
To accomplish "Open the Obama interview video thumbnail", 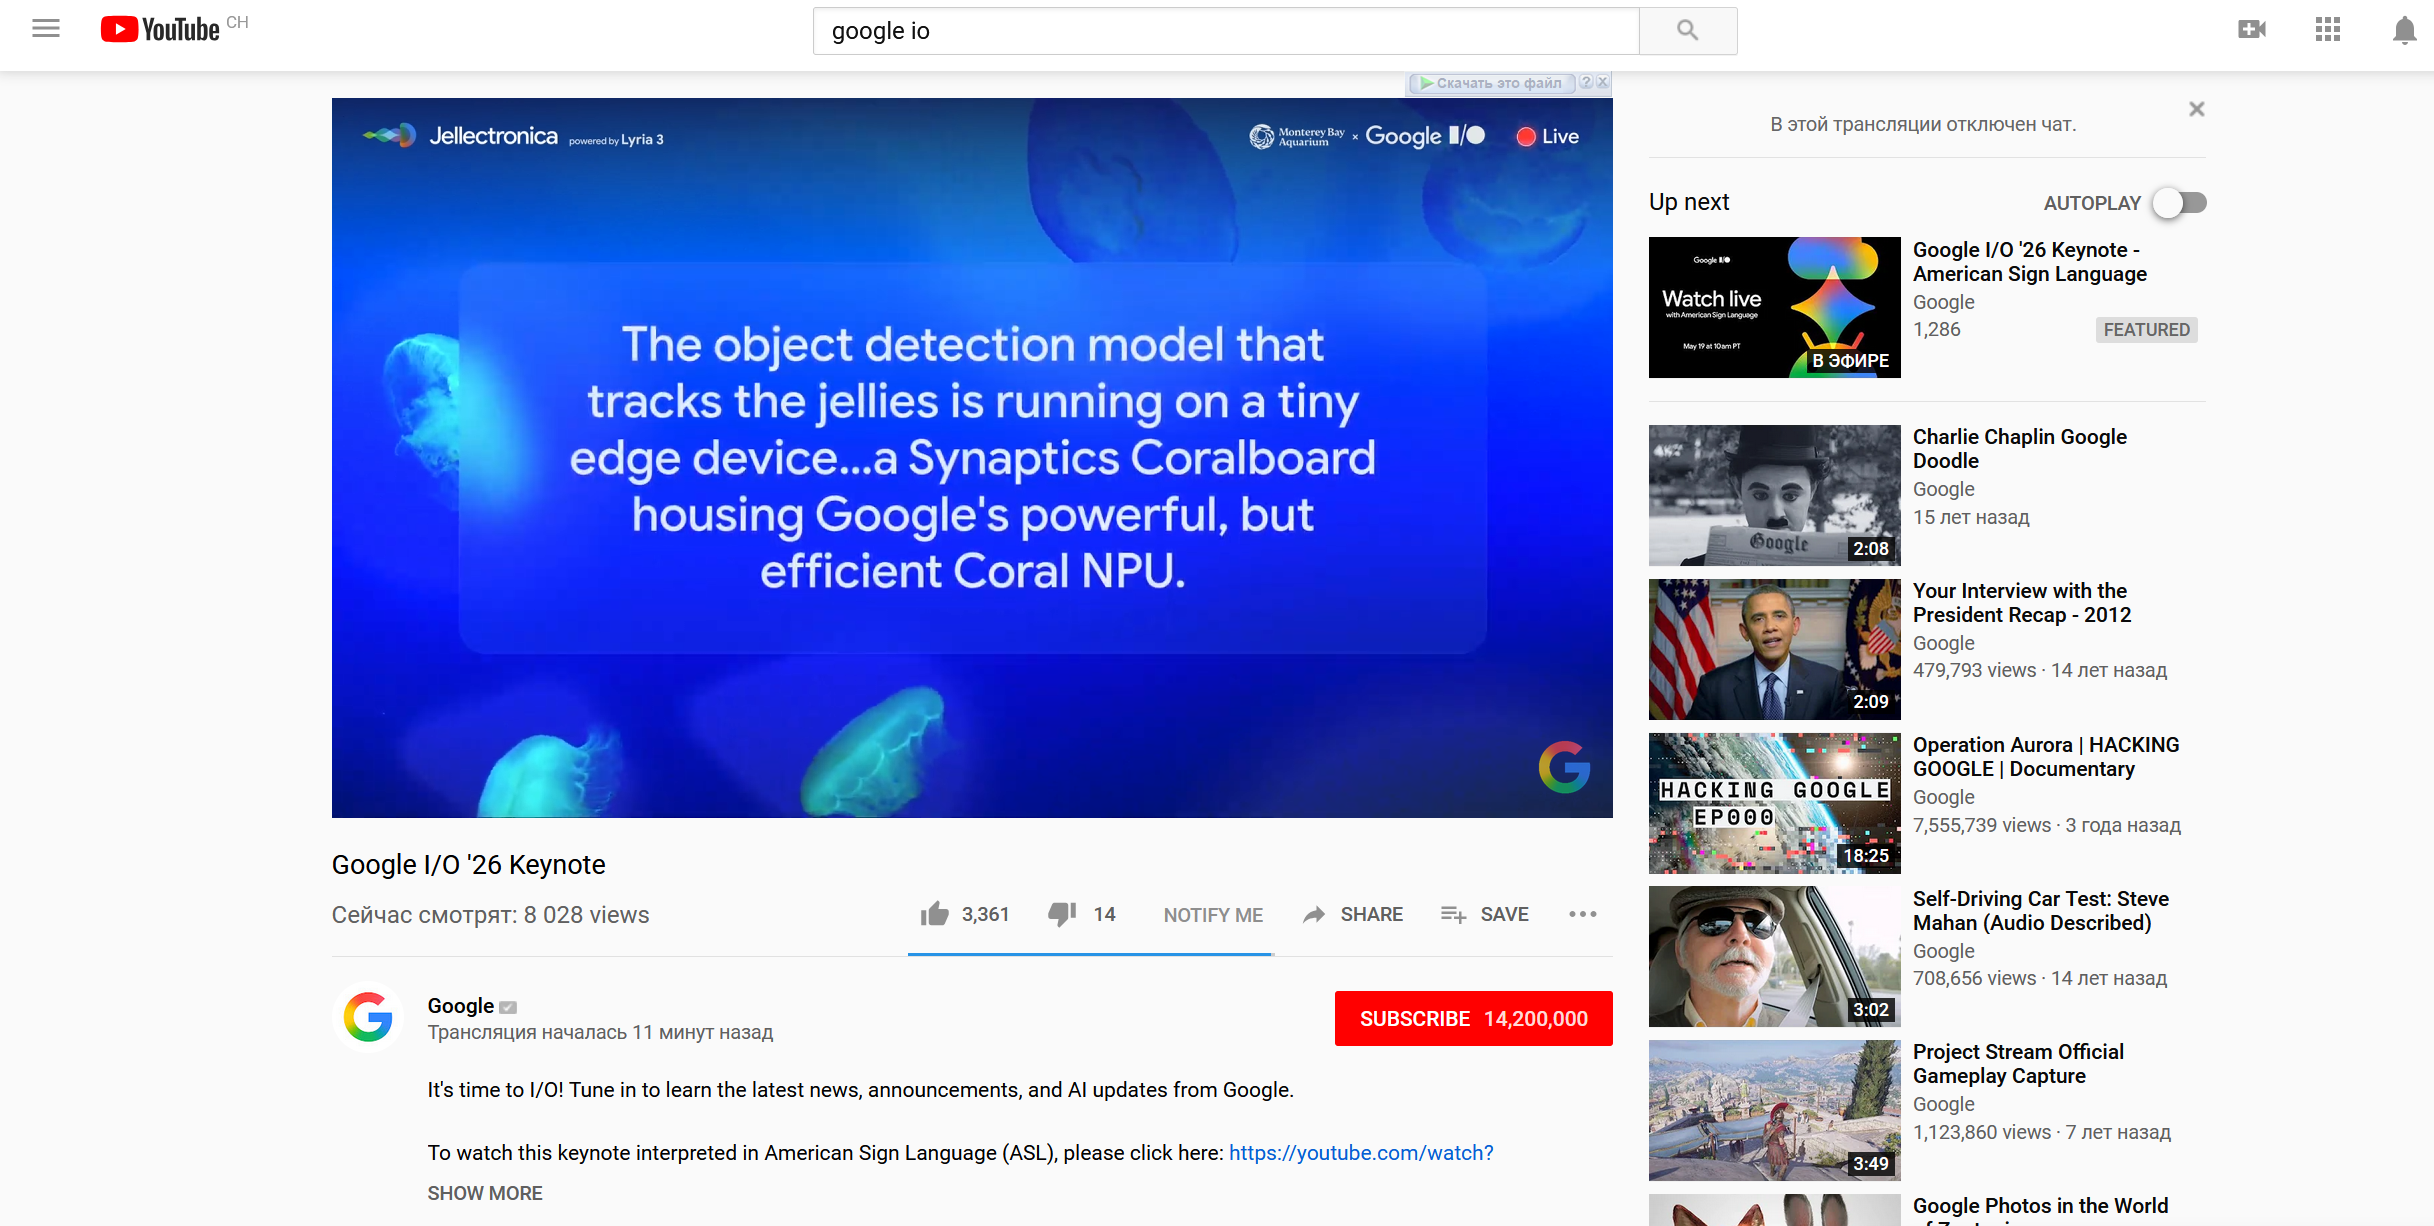I will pos(1774,649).
